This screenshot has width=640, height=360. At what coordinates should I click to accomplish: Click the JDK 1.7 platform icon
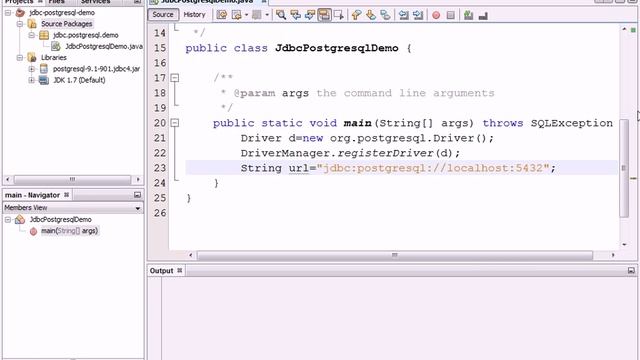pos(44,80)
